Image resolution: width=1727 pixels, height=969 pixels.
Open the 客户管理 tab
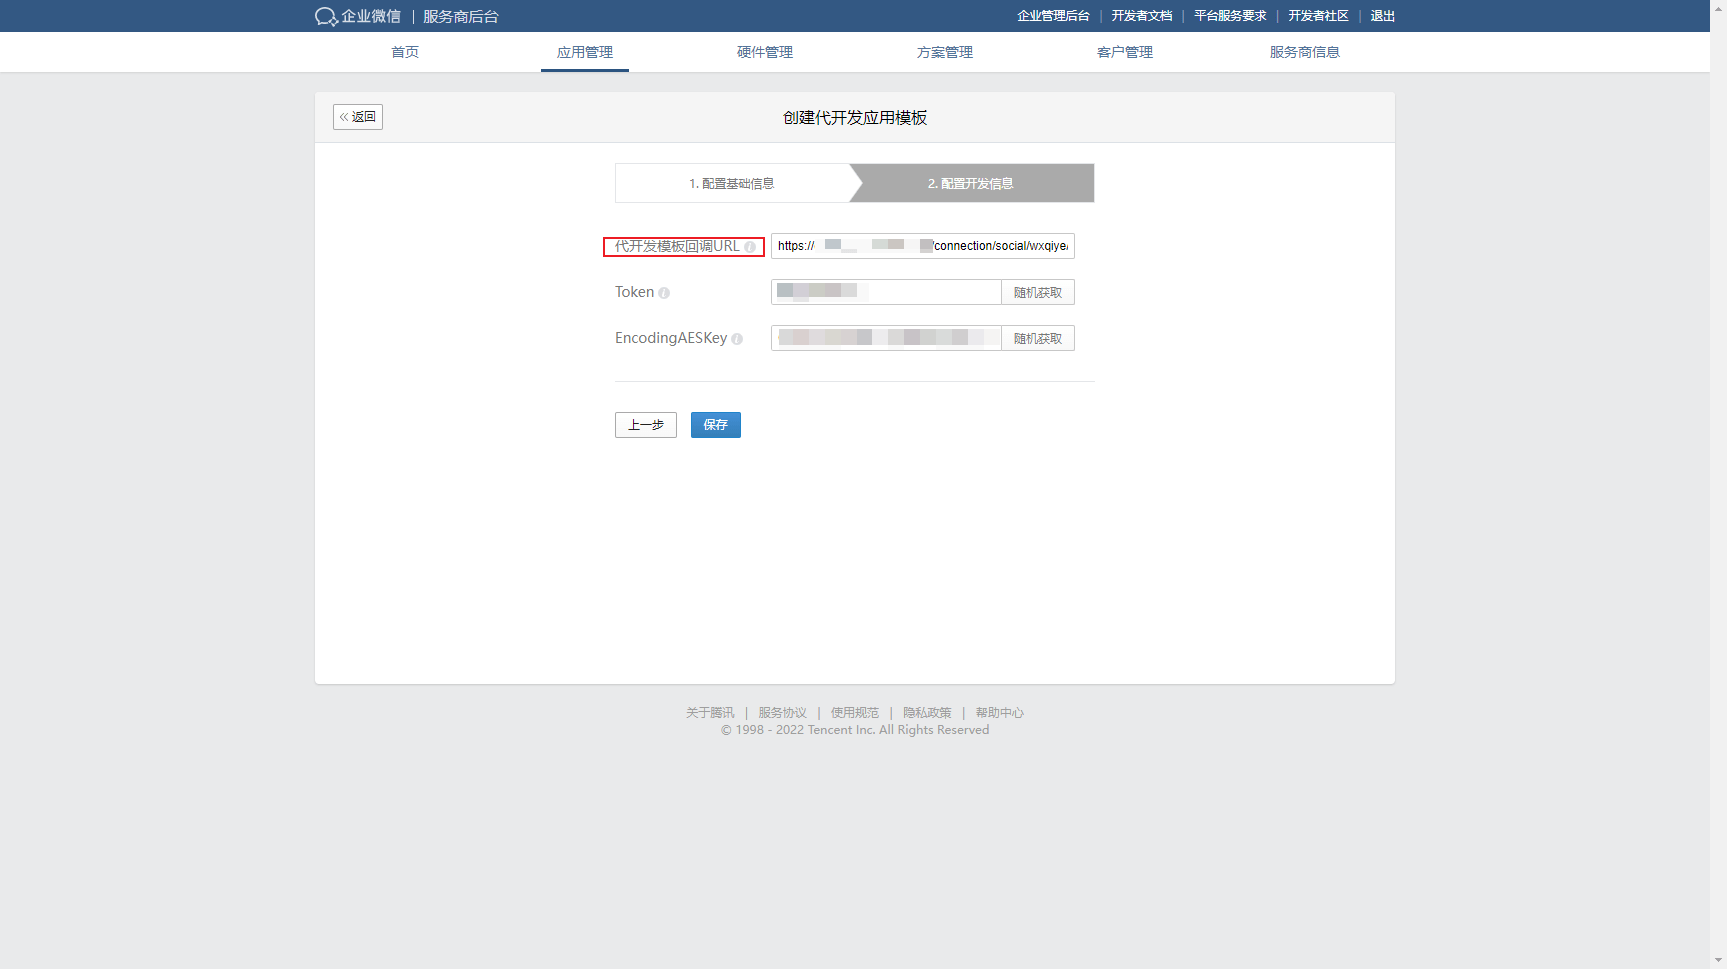pos(1125,52)
